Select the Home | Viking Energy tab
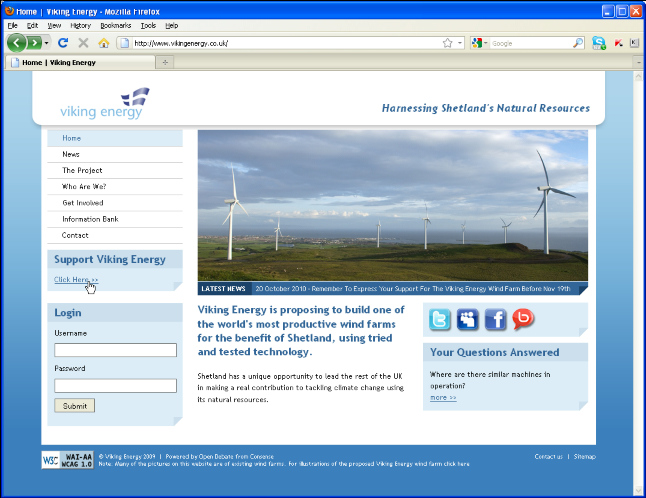This screenshot has height=498, width=646. (81, 62)
